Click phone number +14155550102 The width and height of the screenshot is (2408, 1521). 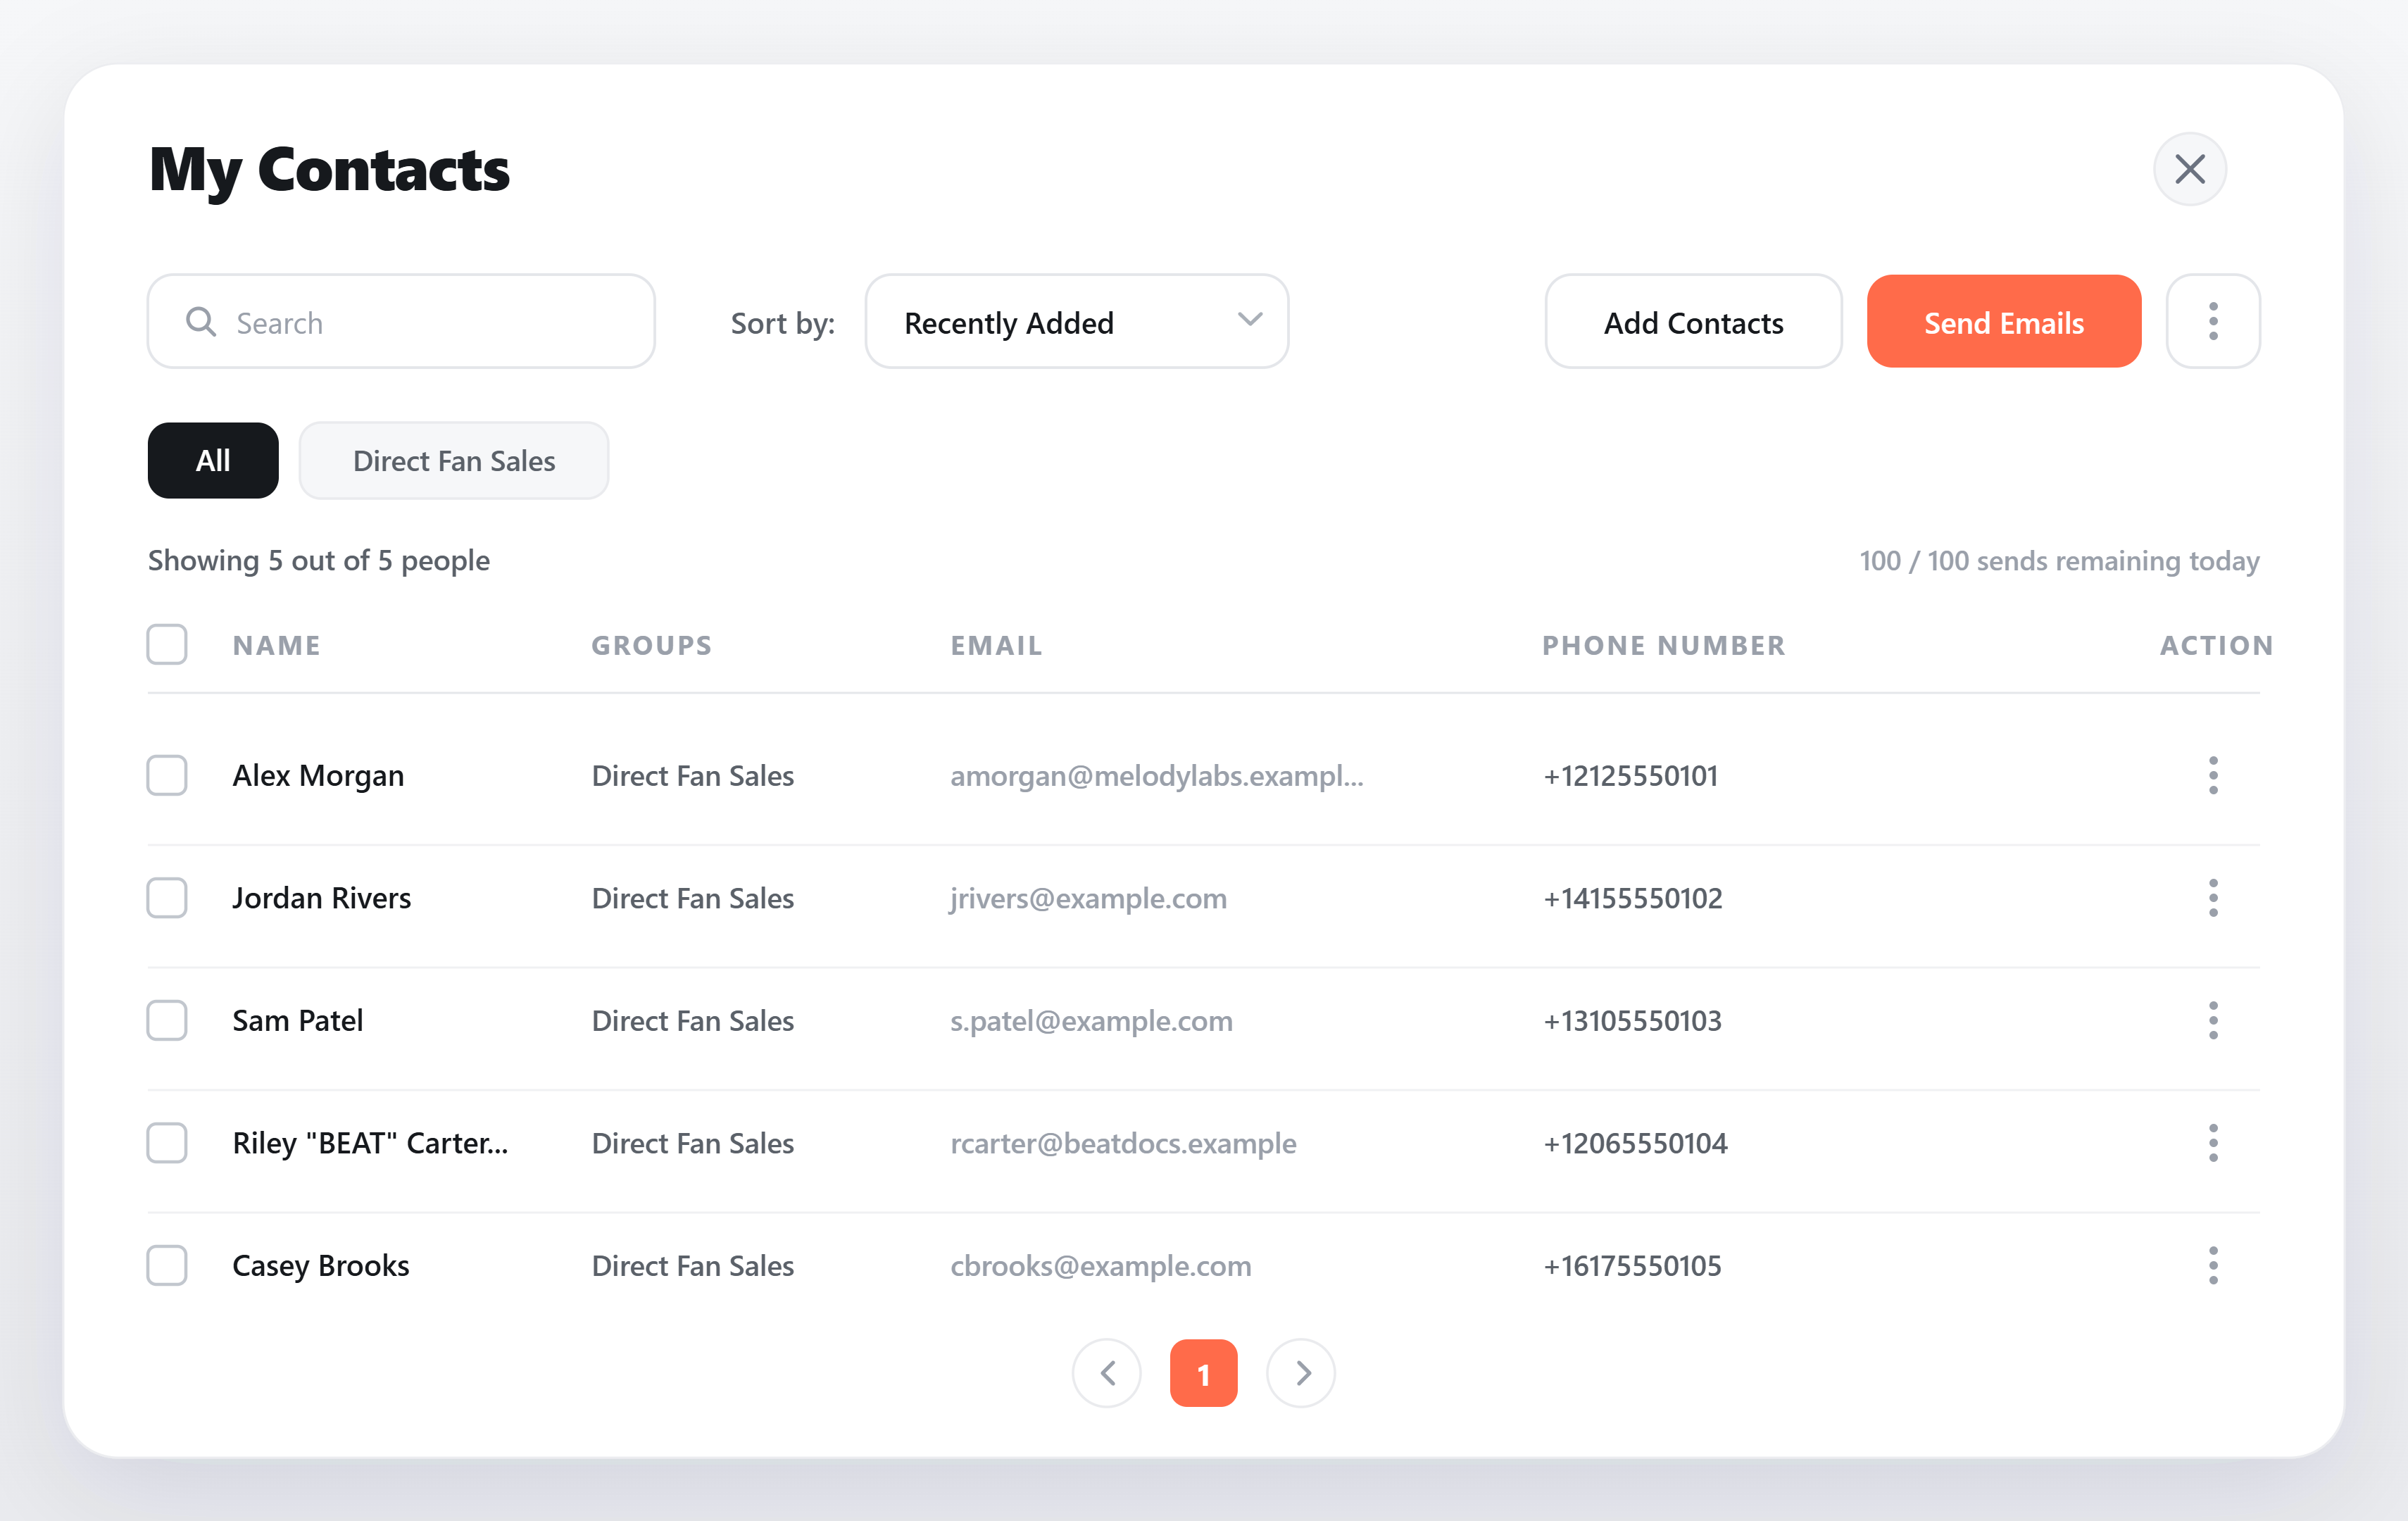pyautogui.click(x=1633, y=898)
